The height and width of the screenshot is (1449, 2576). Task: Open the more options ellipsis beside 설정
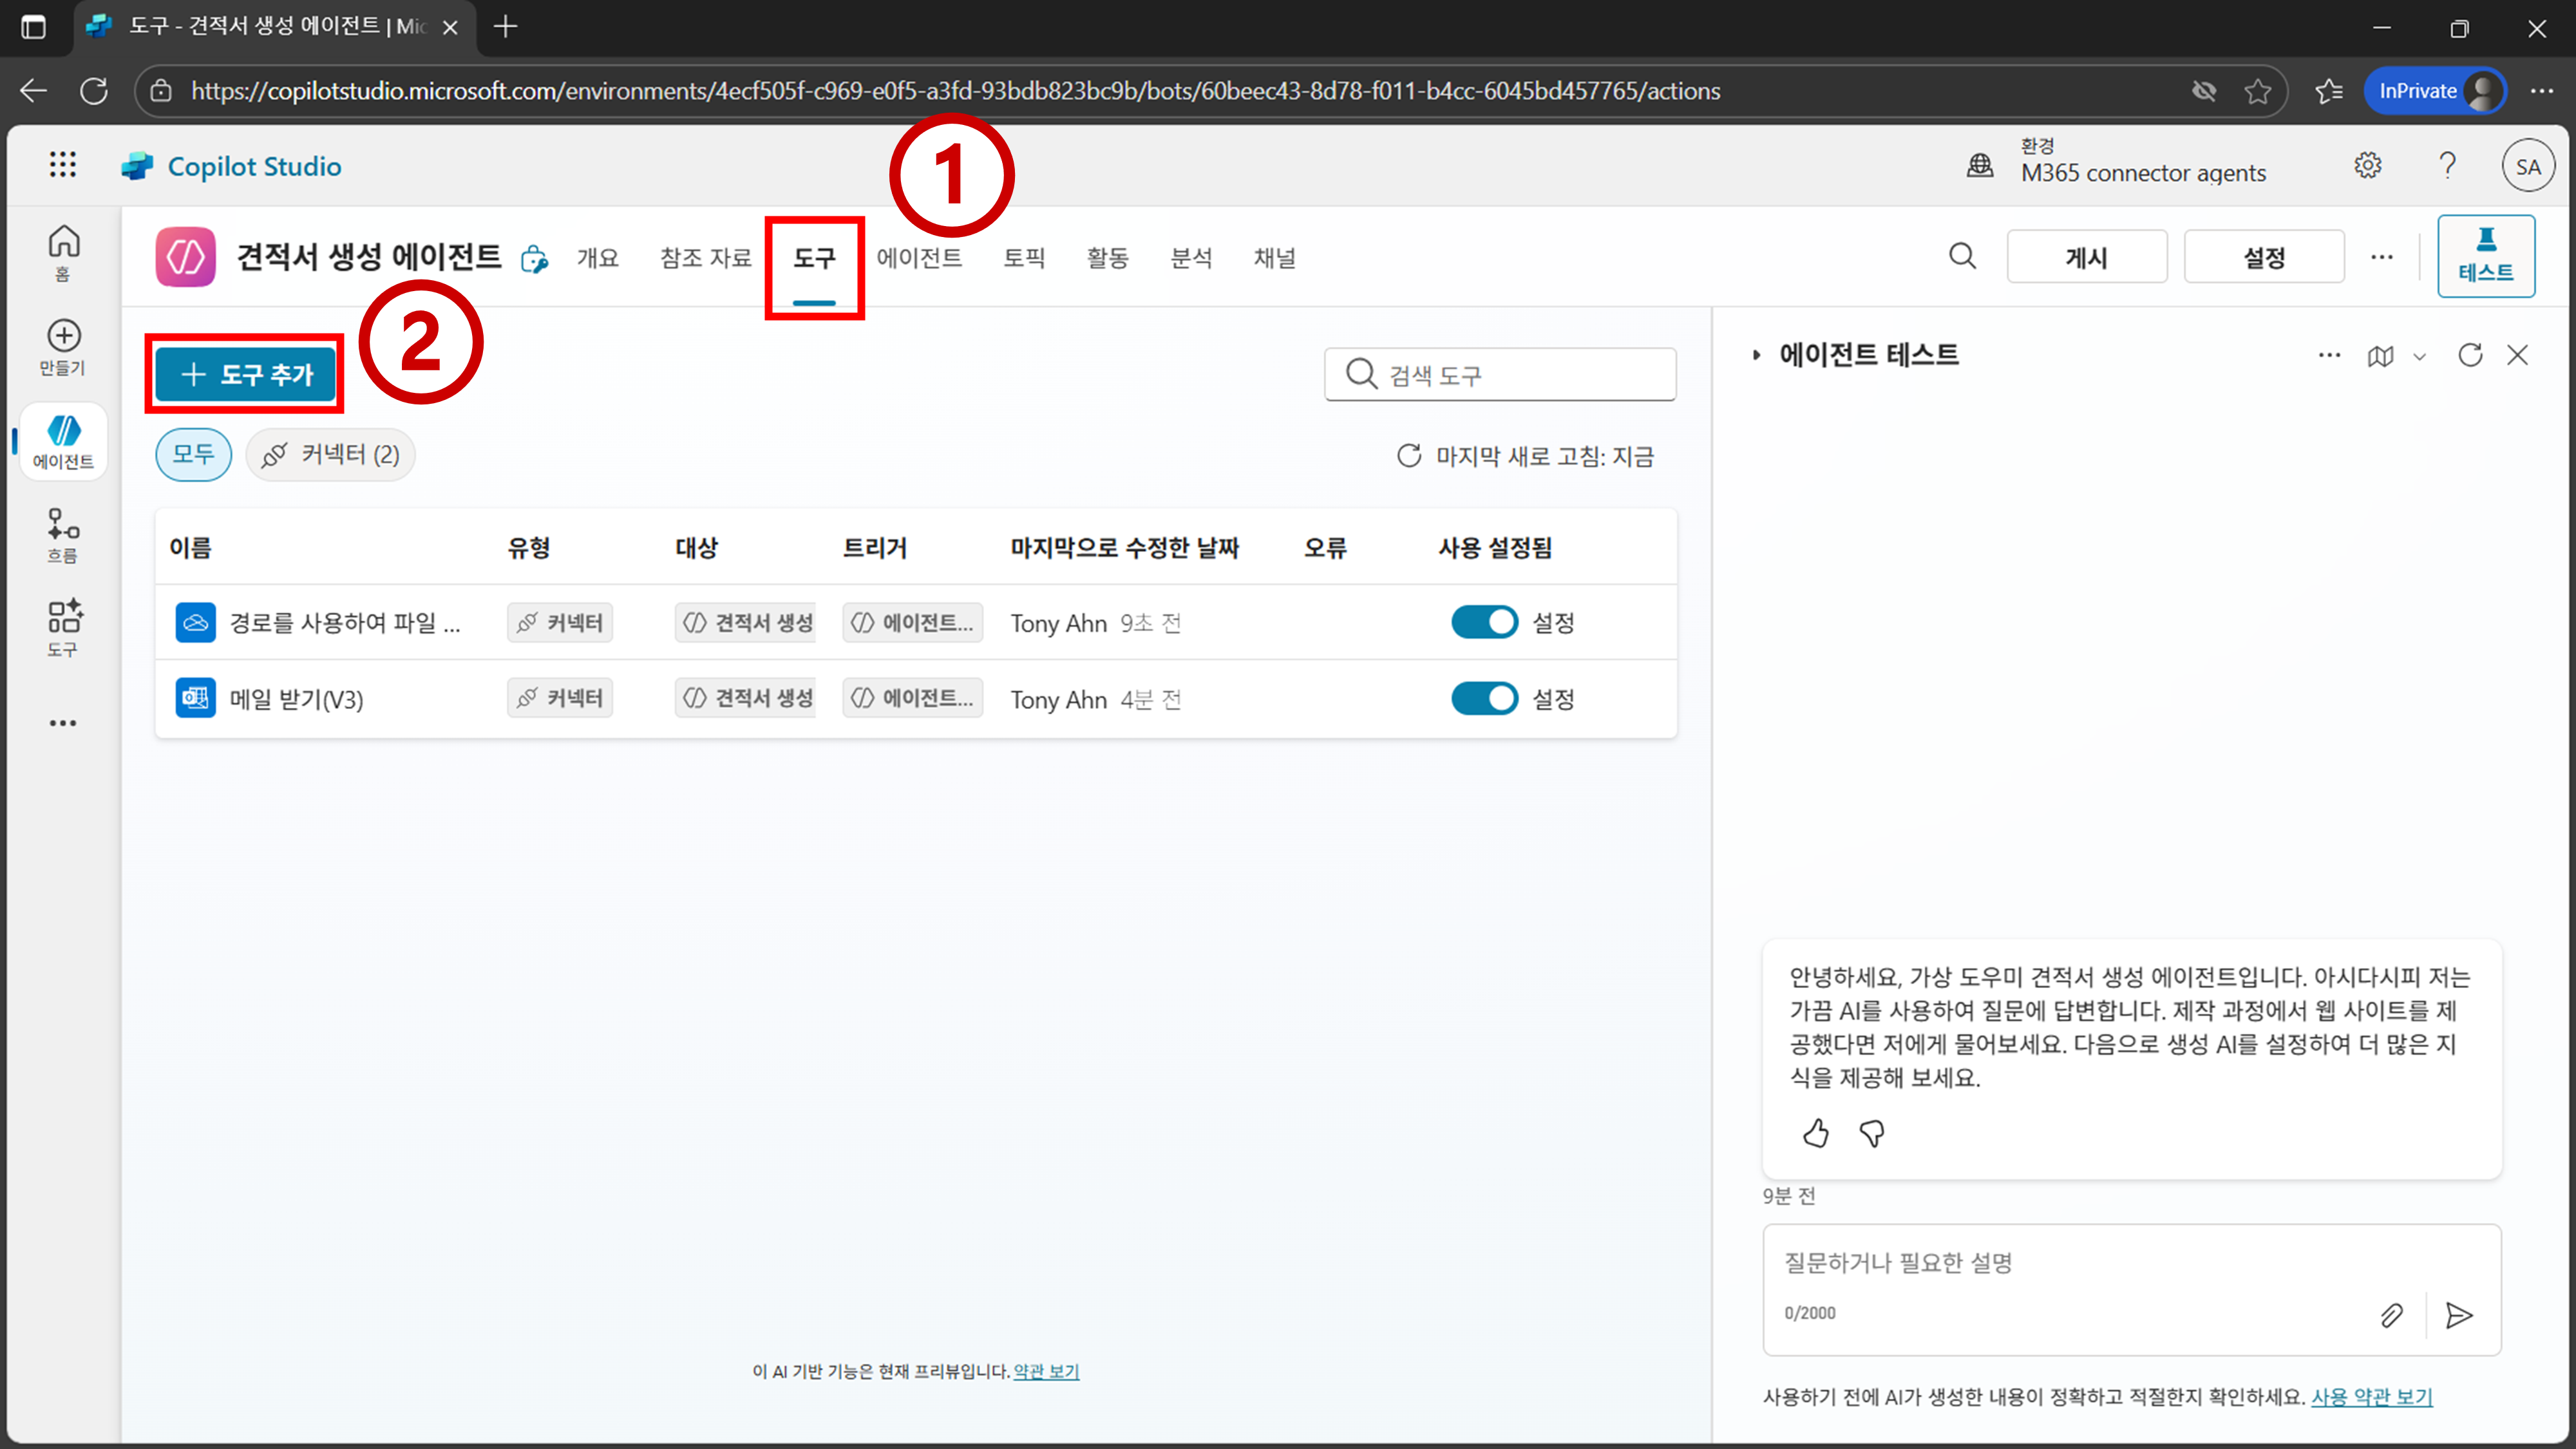click(2381, 257)
